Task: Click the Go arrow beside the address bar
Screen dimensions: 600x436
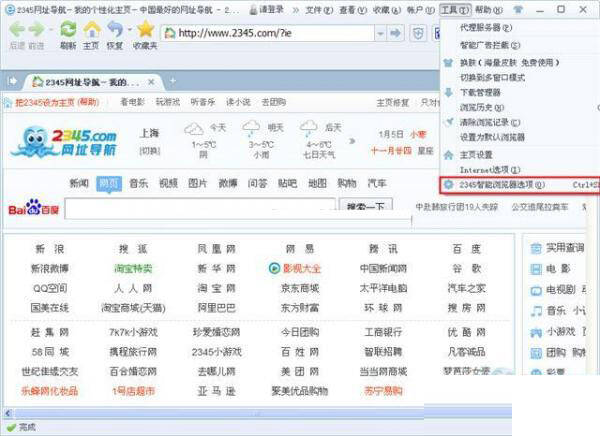Action: (395, 33)
